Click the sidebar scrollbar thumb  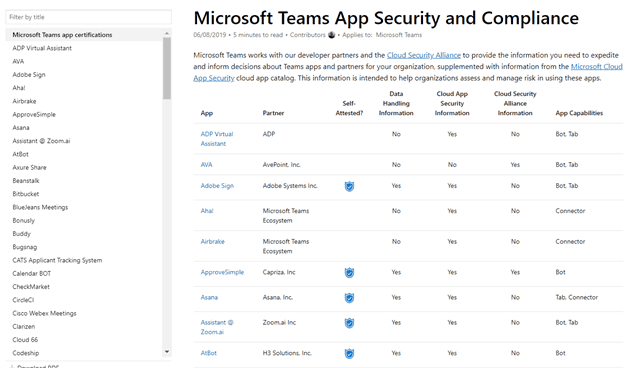(x=167, y=68)
